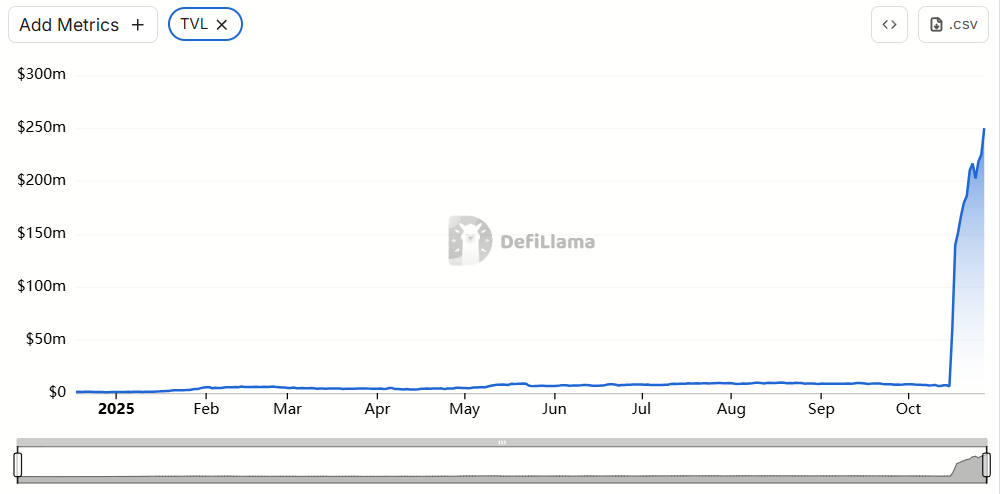Click the TVL line's peak in late October
Screen dimensions: 1000x494
point(984,129)
